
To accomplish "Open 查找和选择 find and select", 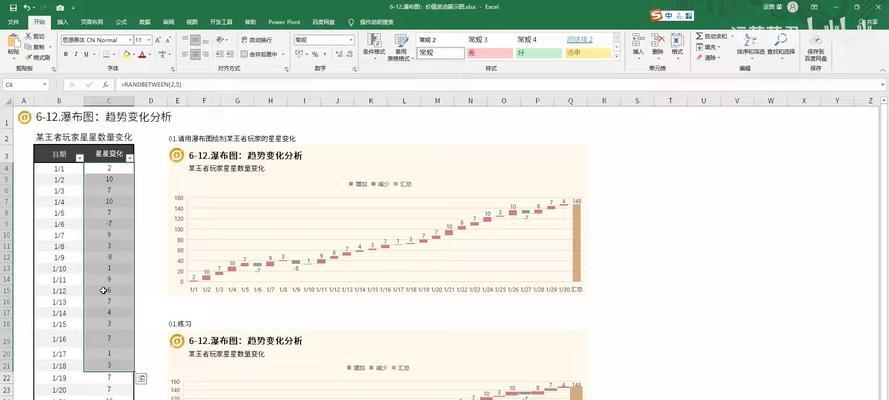I will pyautogui.click(x=781, y=44).
